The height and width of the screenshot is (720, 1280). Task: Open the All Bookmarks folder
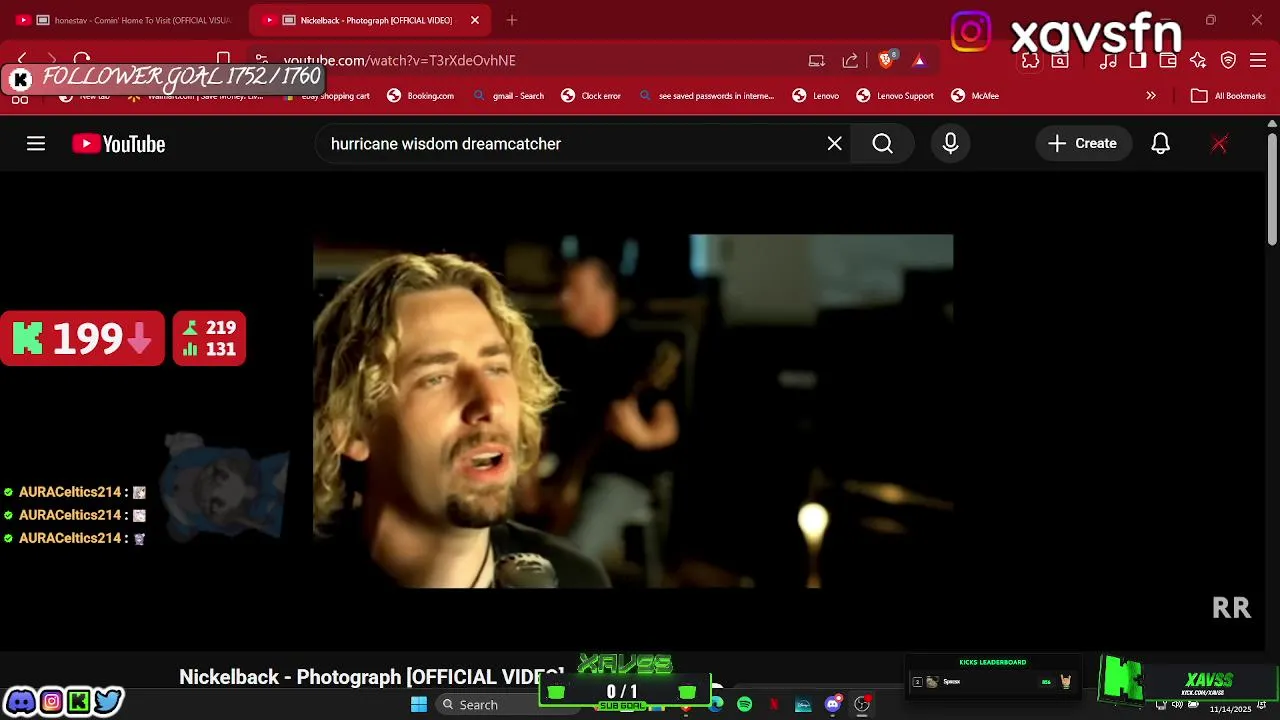[1228, 96]
